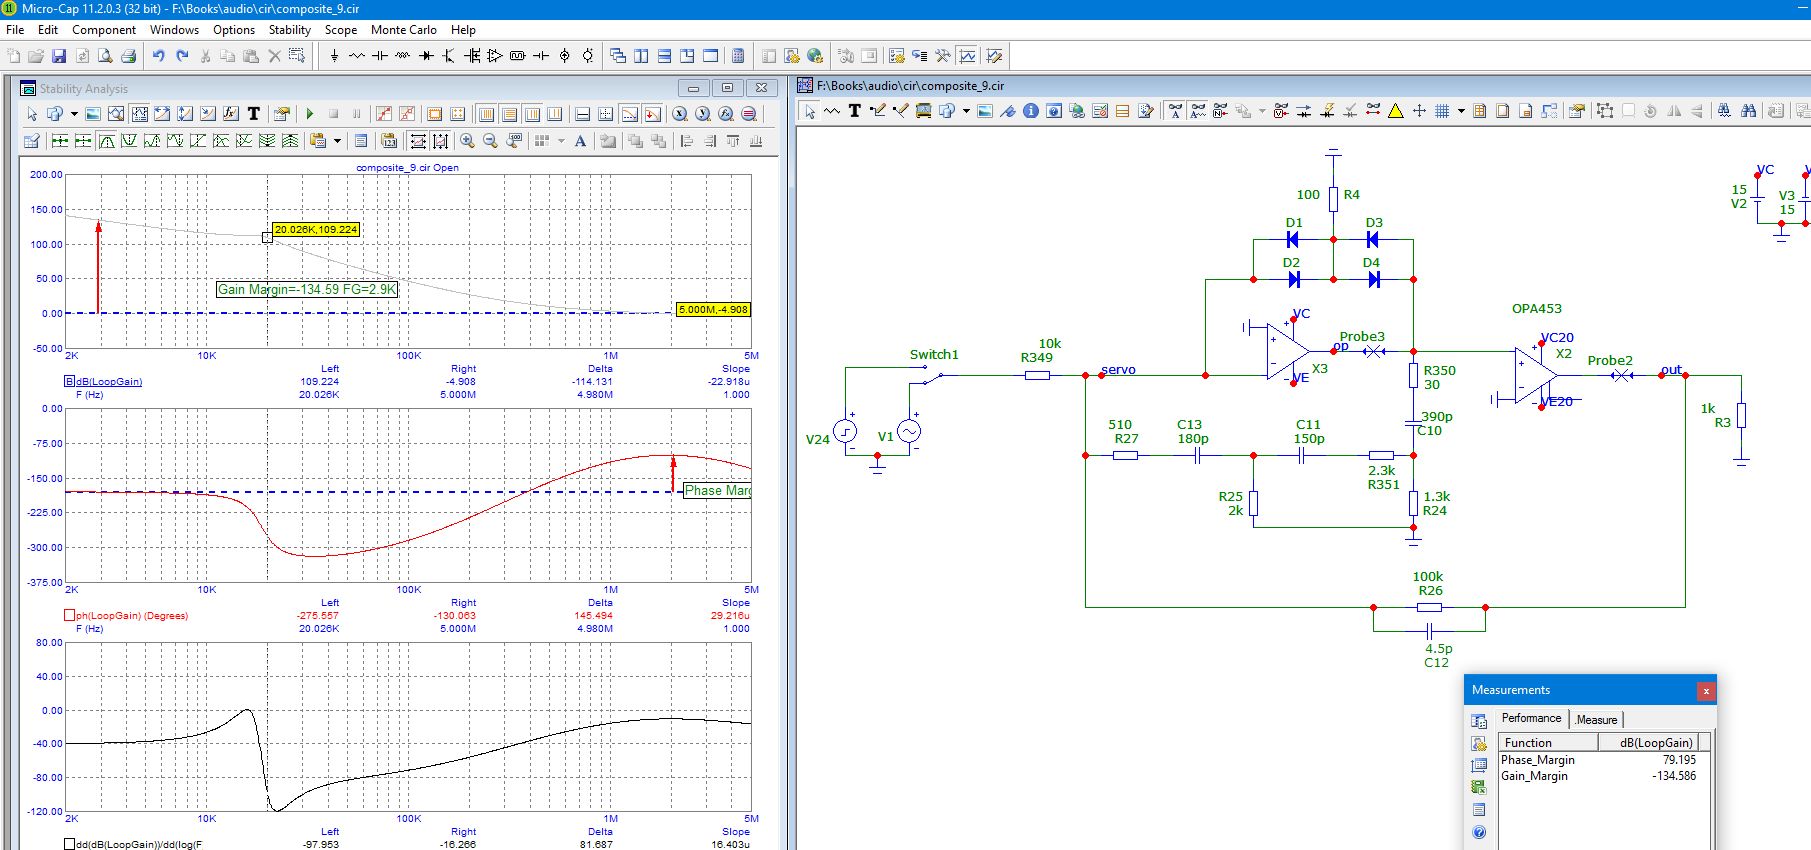Select the Capacitor component icon
The width and height of the screenshot is (1811, 850).
(380, 56)
